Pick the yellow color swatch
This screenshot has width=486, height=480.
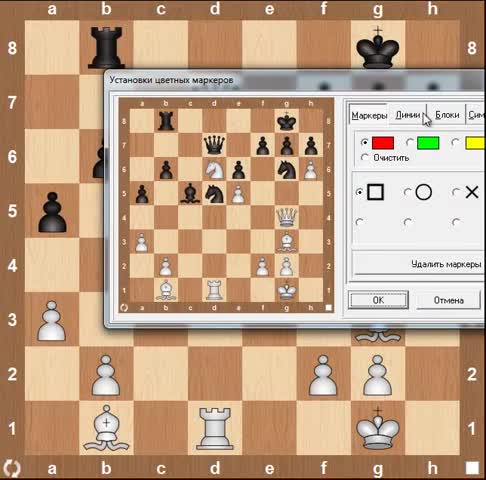tap(475, 143)
